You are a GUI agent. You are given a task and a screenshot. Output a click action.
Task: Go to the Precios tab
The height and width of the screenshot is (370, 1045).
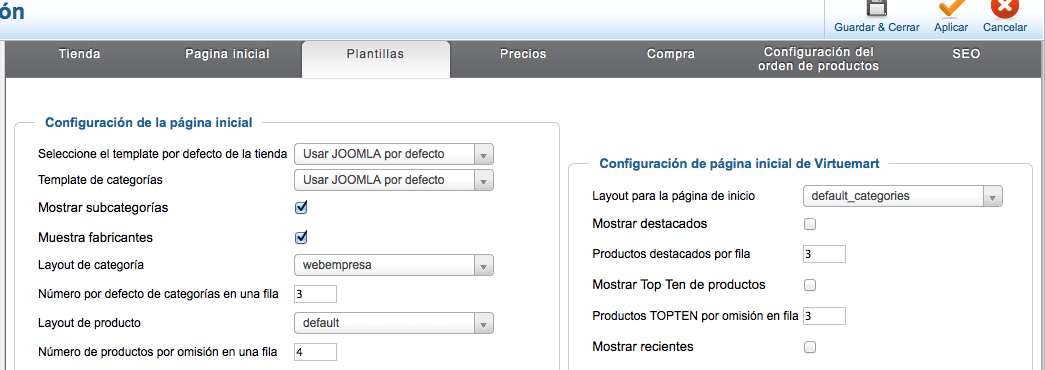tap(523, 55)
